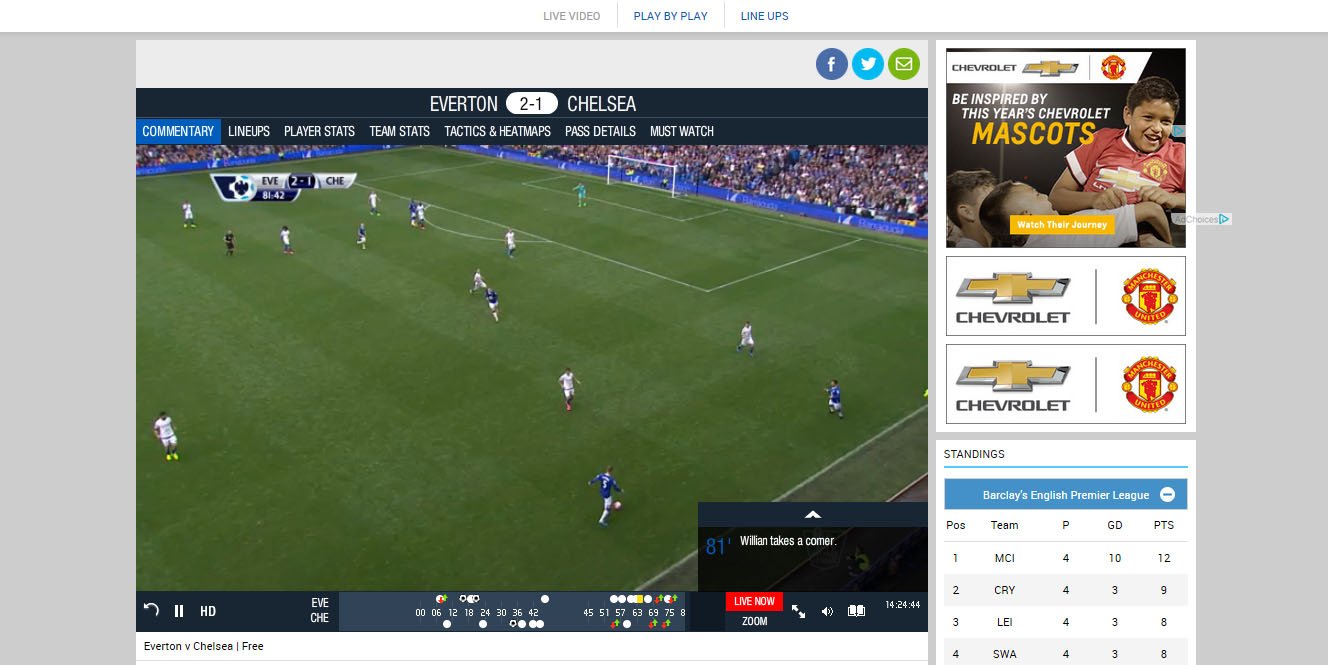Click SWA row in standings
Viewport: 1328px width, 665px height.
[x=1066, y=652]
